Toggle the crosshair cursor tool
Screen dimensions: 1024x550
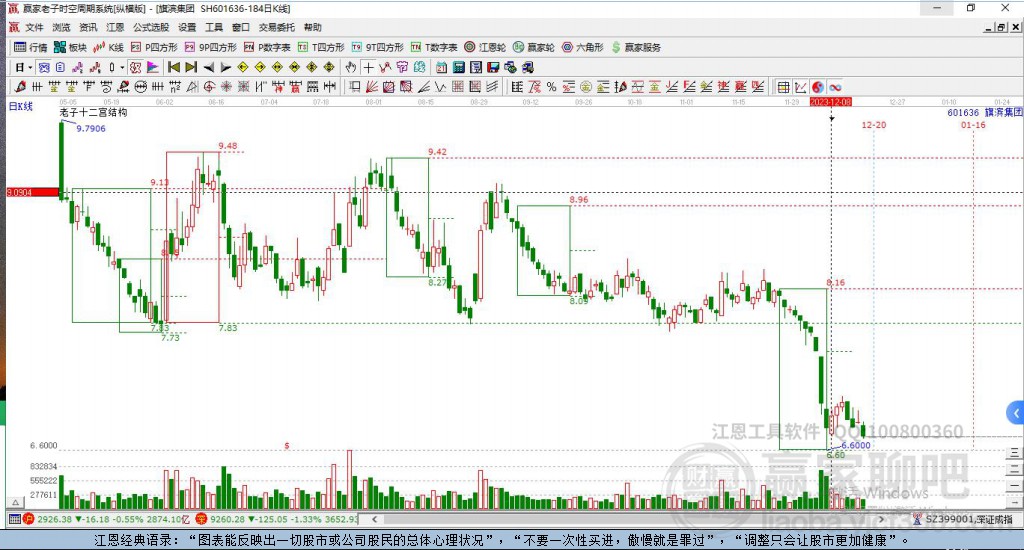[368, 67]
